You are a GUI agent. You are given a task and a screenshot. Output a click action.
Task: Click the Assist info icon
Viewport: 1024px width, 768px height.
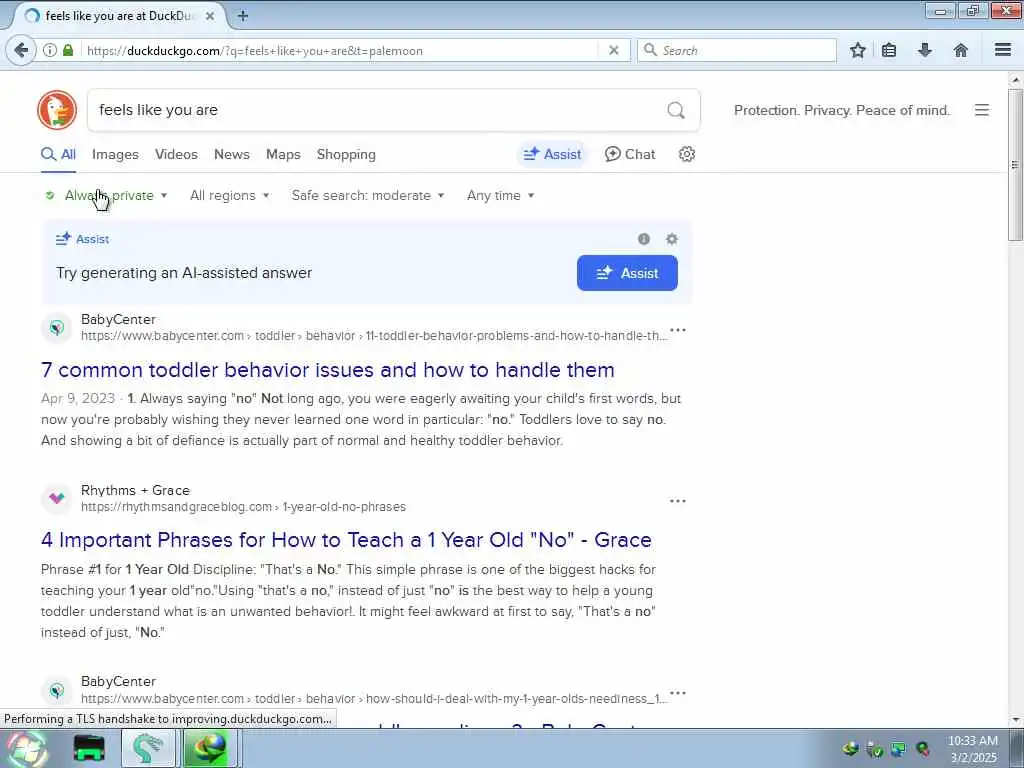pyautogui.click(x=644, y=239)
